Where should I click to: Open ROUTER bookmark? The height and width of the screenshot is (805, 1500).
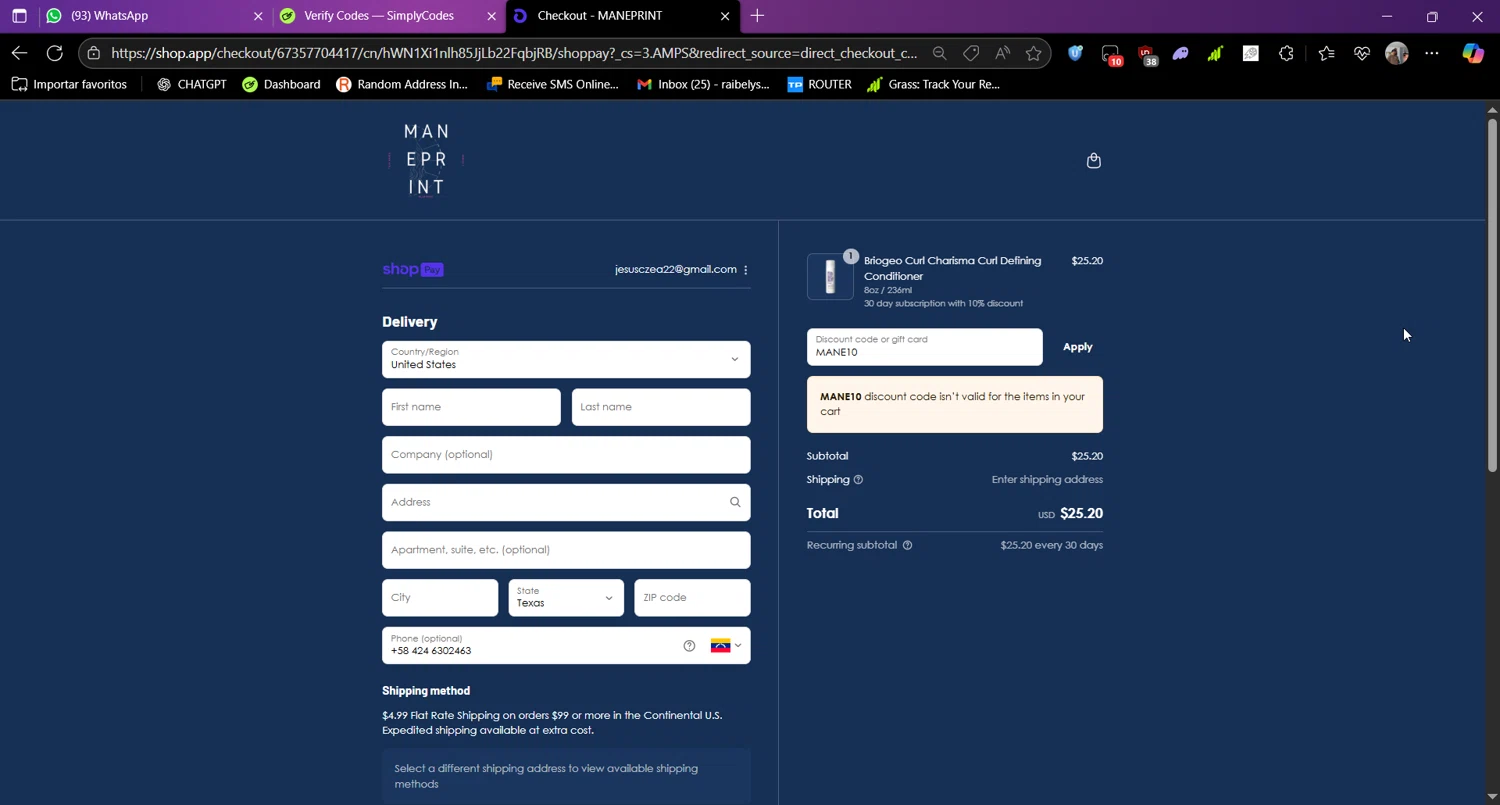[x=819, y=85]
